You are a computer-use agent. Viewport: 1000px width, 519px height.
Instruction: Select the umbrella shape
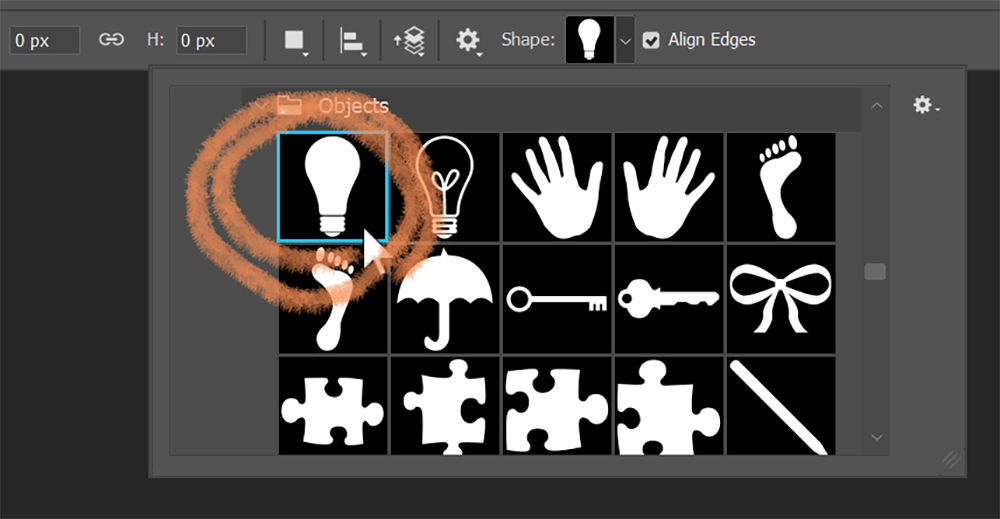click(445, 299)
